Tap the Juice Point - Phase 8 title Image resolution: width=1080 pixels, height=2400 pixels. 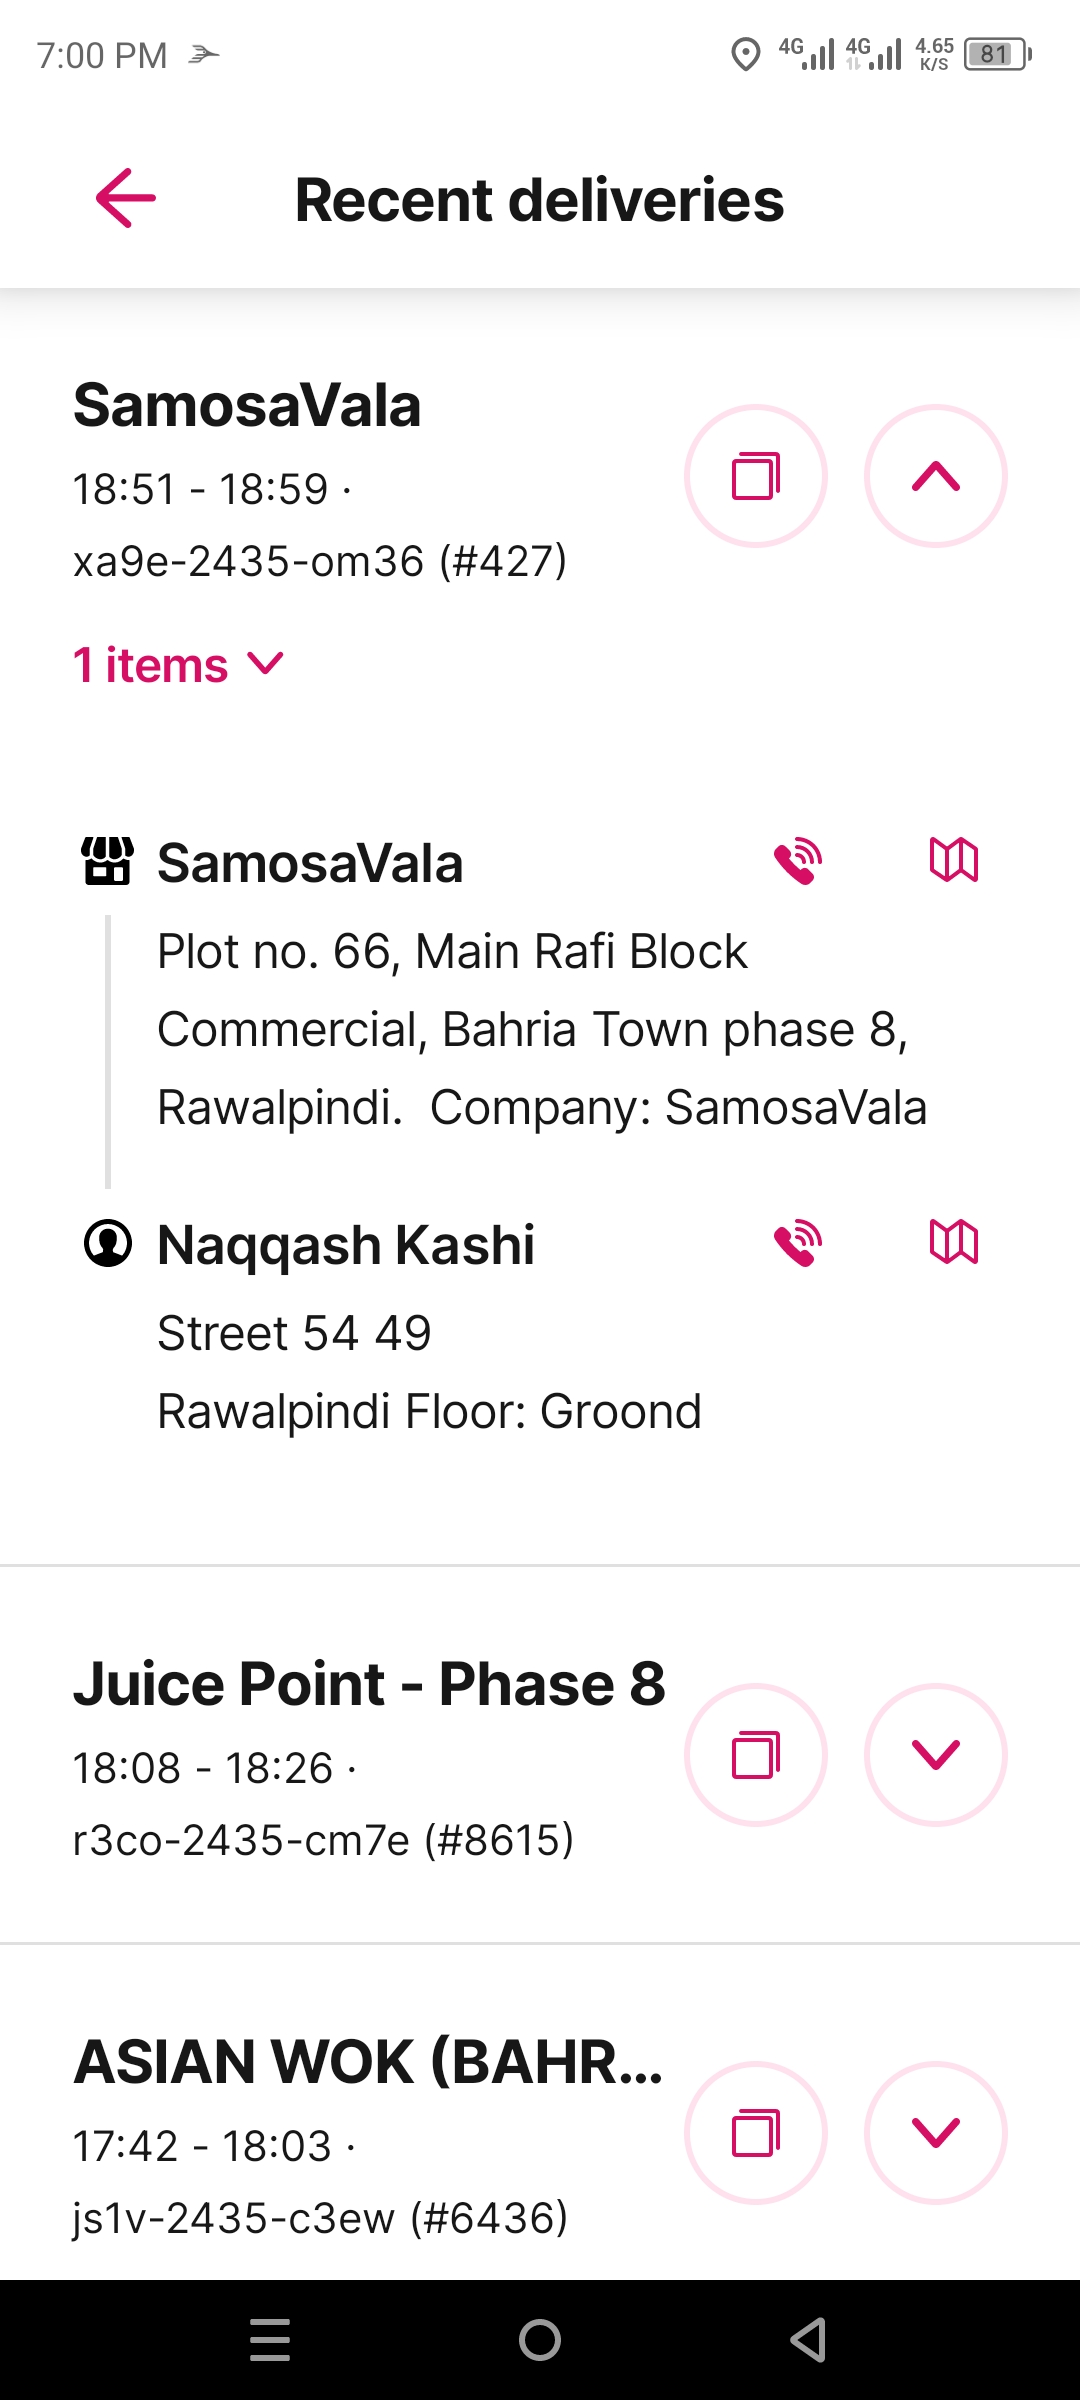369,1684
